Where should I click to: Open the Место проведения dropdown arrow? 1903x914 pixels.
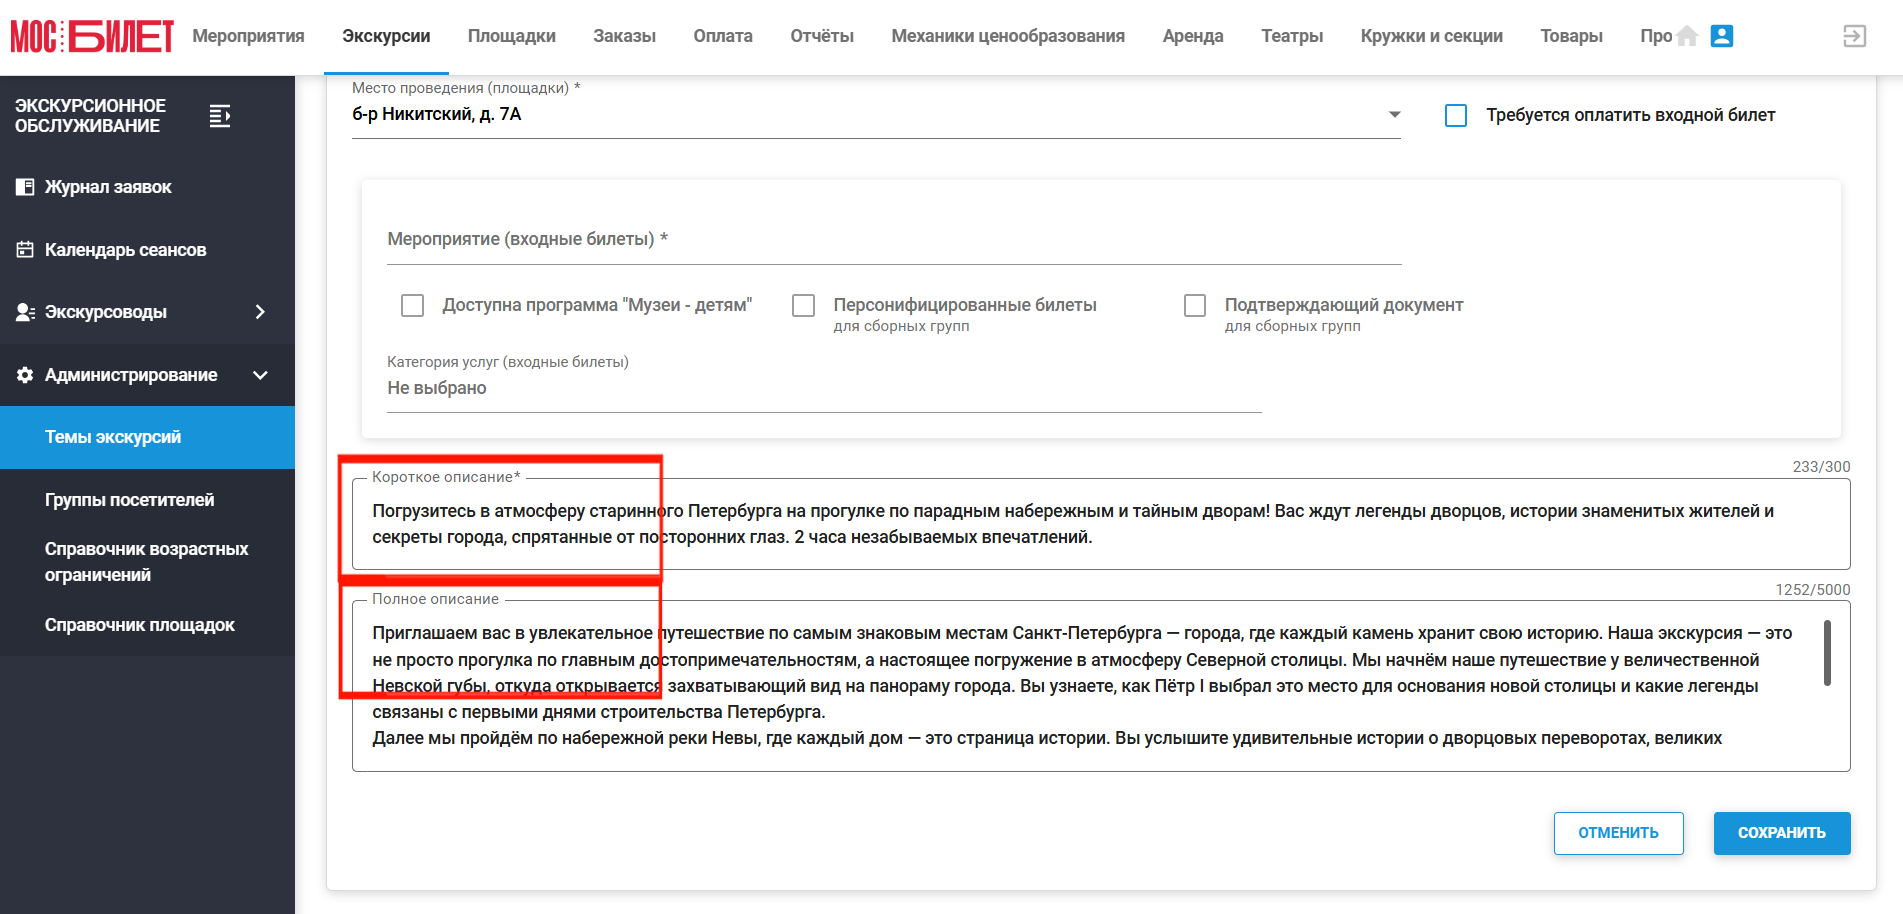pyautogui.click(x=1394, y=115)
